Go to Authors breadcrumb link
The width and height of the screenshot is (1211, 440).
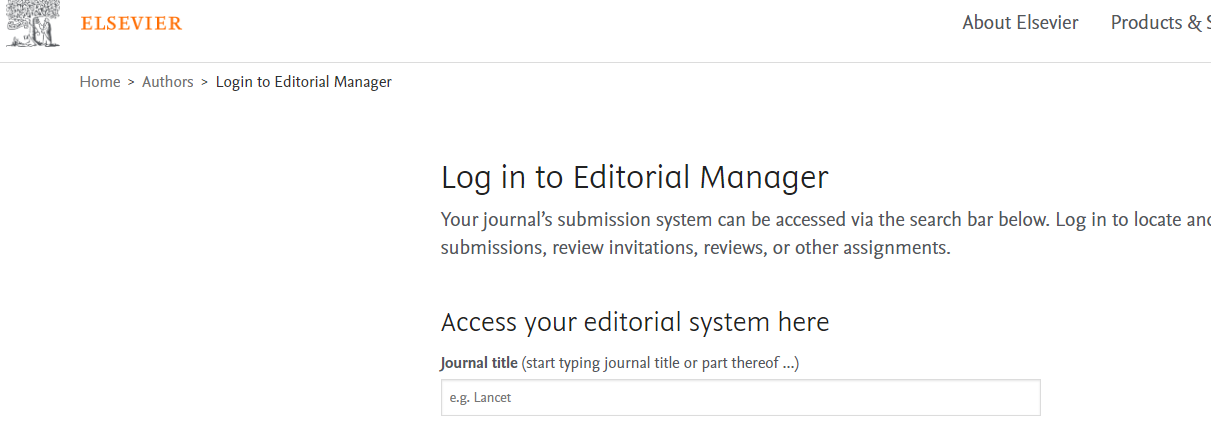[168, 82]
